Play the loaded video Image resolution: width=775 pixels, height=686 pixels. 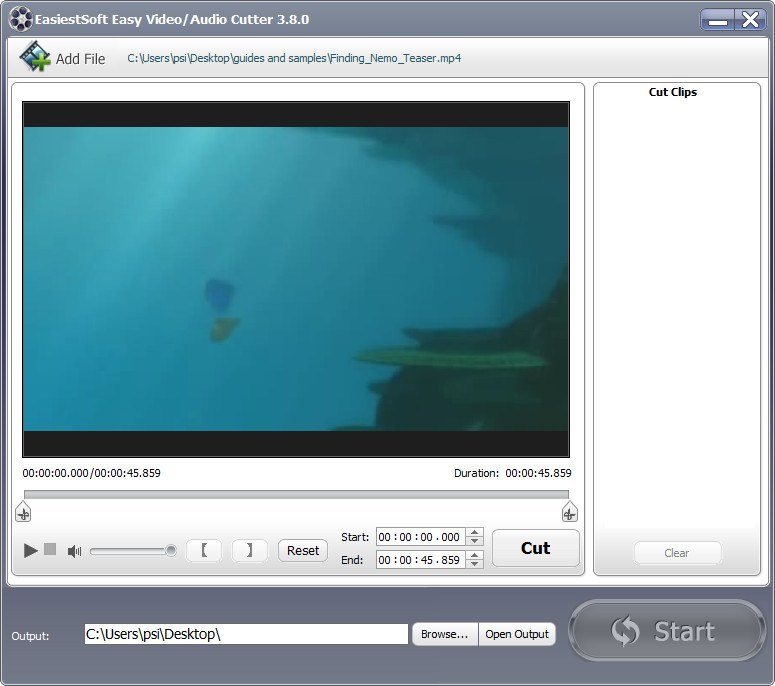(31, 550)
